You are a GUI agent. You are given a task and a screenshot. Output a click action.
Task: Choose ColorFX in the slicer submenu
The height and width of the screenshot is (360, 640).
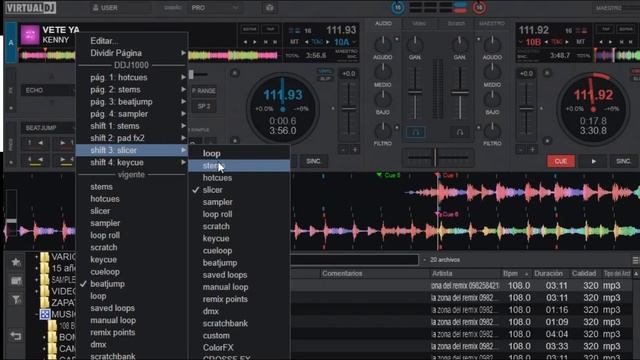(239, 348)
